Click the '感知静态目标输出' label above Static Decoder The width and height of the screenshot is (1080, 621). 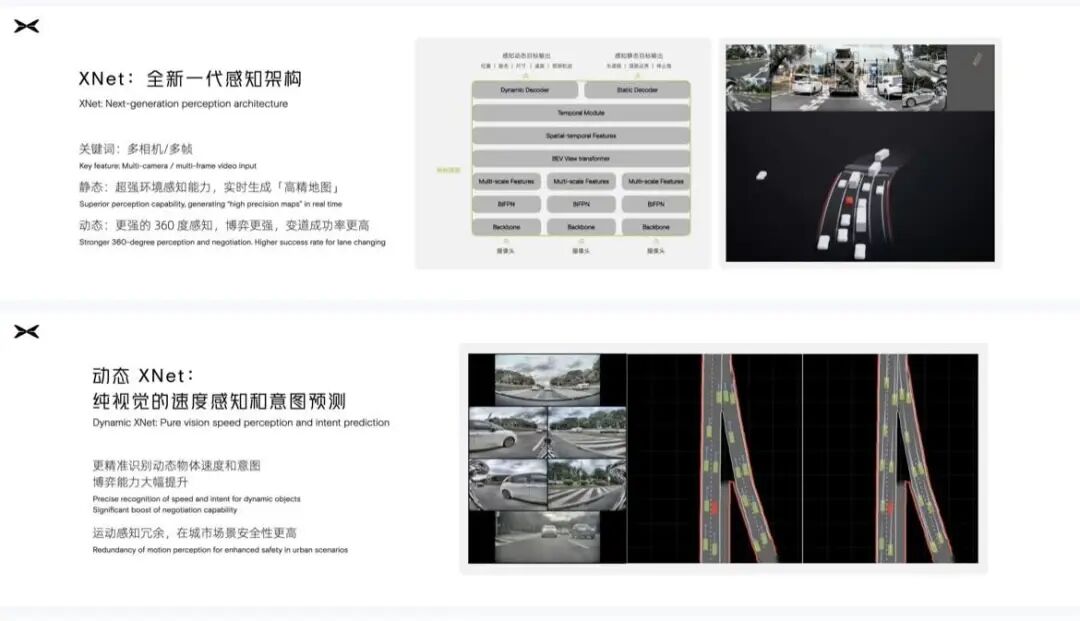click(638, 56)
